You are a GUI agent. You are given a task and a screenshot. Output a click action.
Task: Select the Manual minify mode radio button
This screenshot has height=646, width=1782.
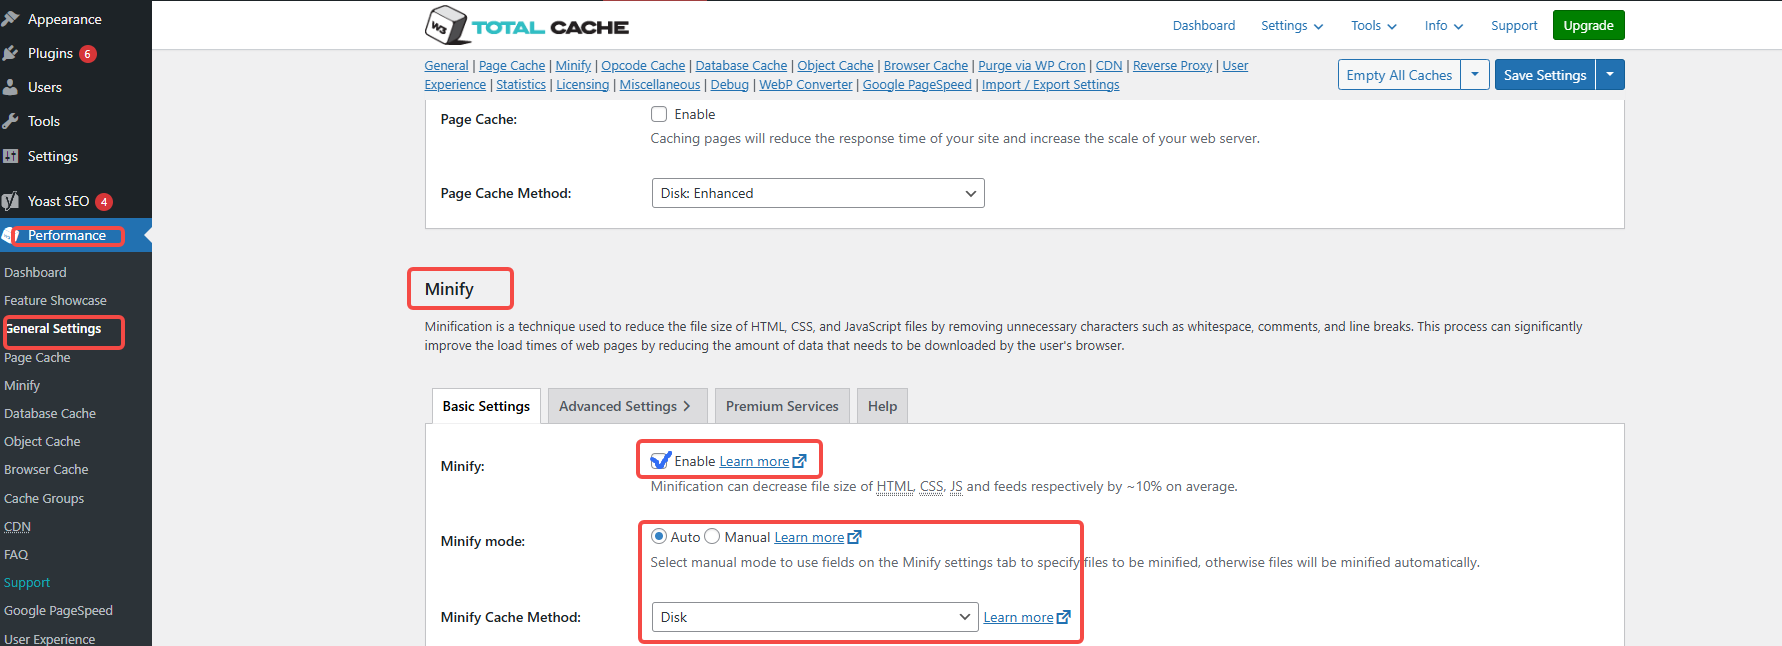click(712, 537)
